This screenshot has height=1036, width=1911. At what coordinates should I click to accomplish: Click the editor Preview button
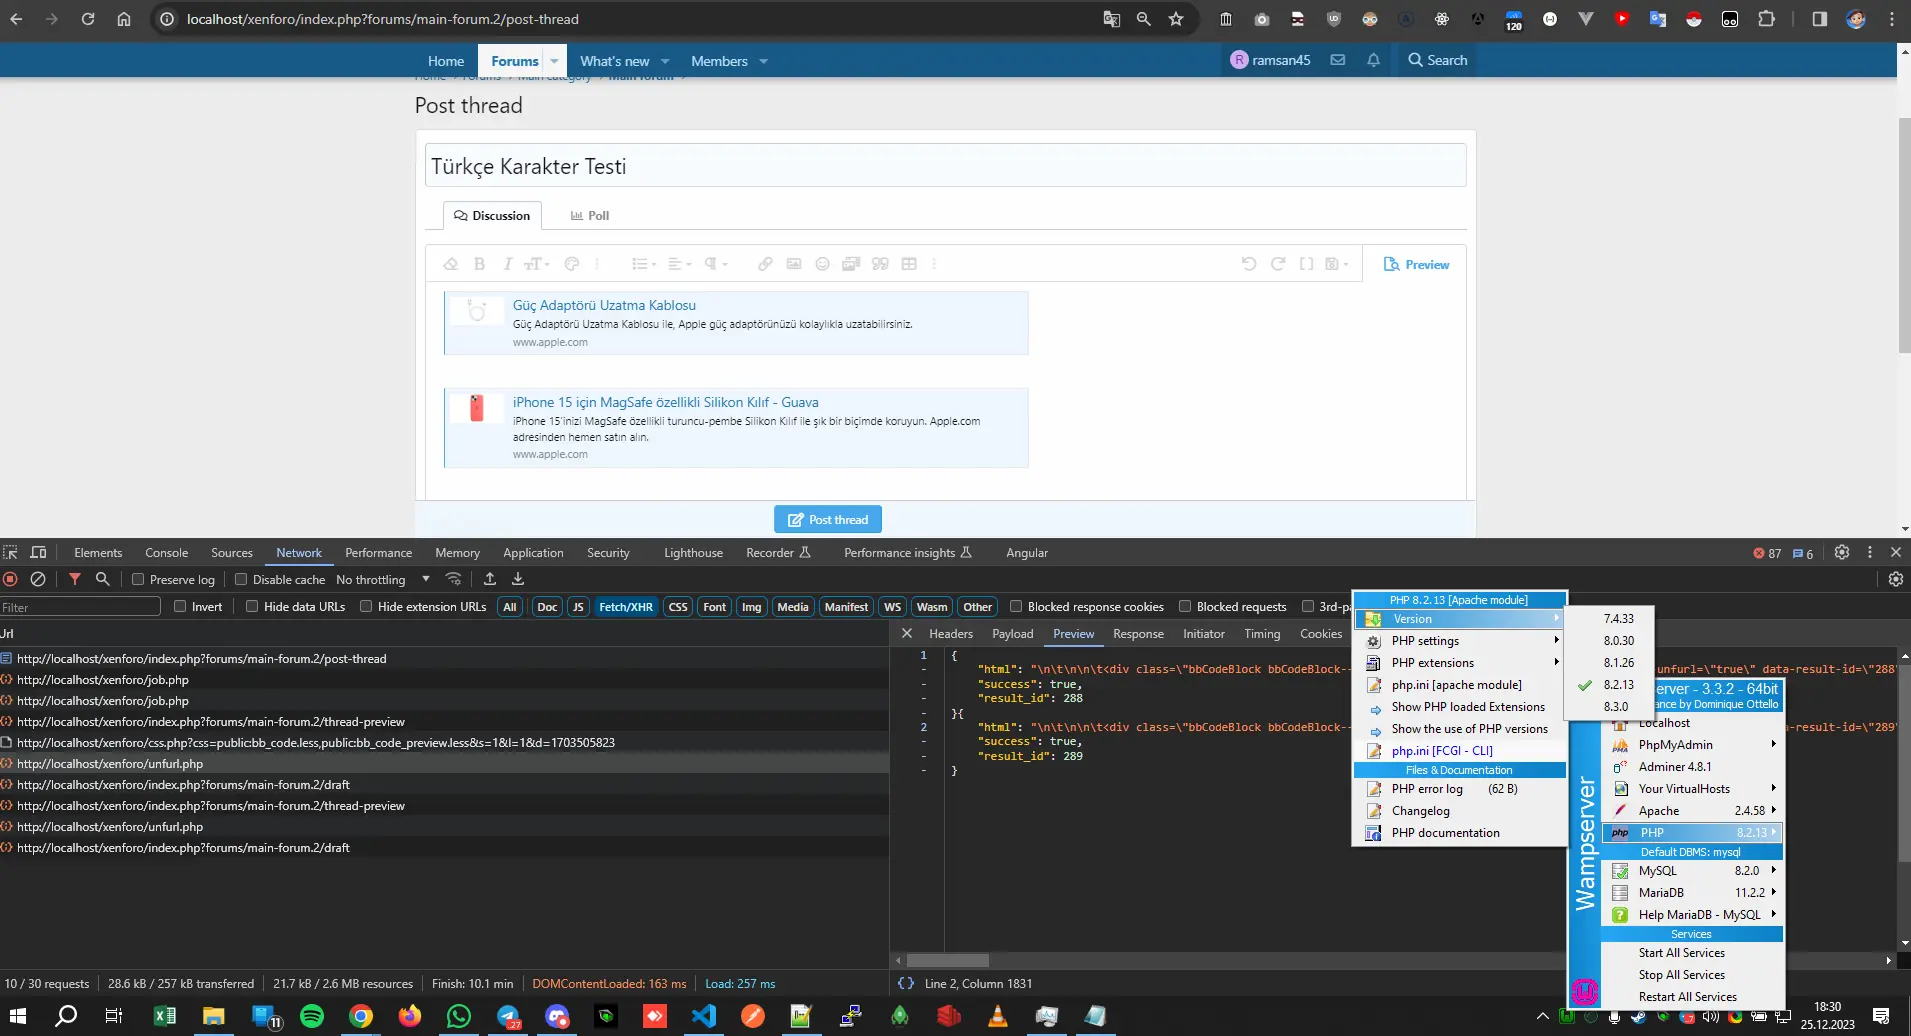pos(1416,264)
